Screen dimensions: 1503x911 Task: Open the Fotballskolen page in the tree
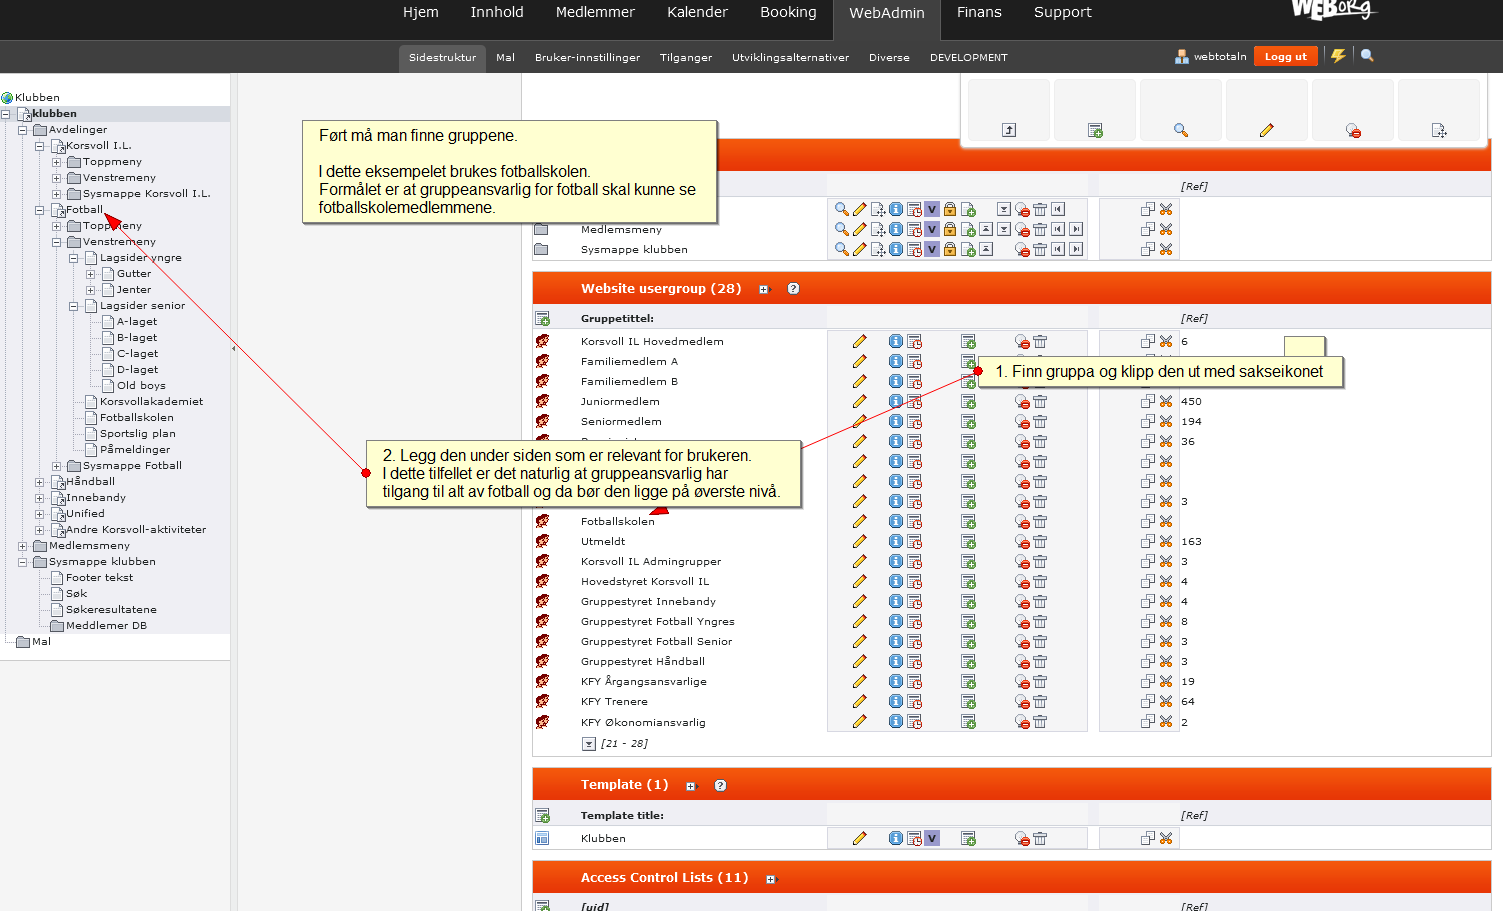(x=137, y=418)
